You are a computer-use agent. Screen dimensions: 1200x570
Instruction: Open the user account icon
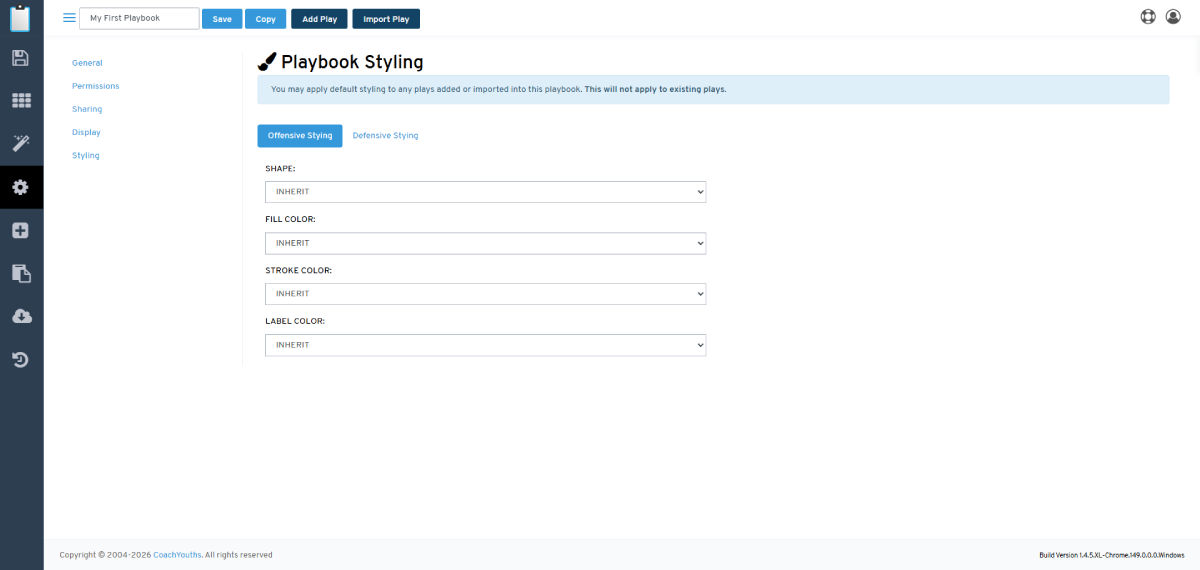[x=1173, y=17]
